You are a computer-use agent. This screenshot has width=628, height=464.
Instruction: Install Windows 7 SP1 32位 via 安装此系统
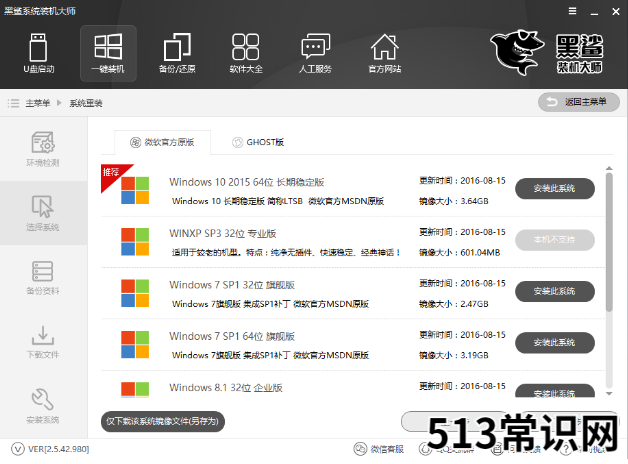[555, 291]
